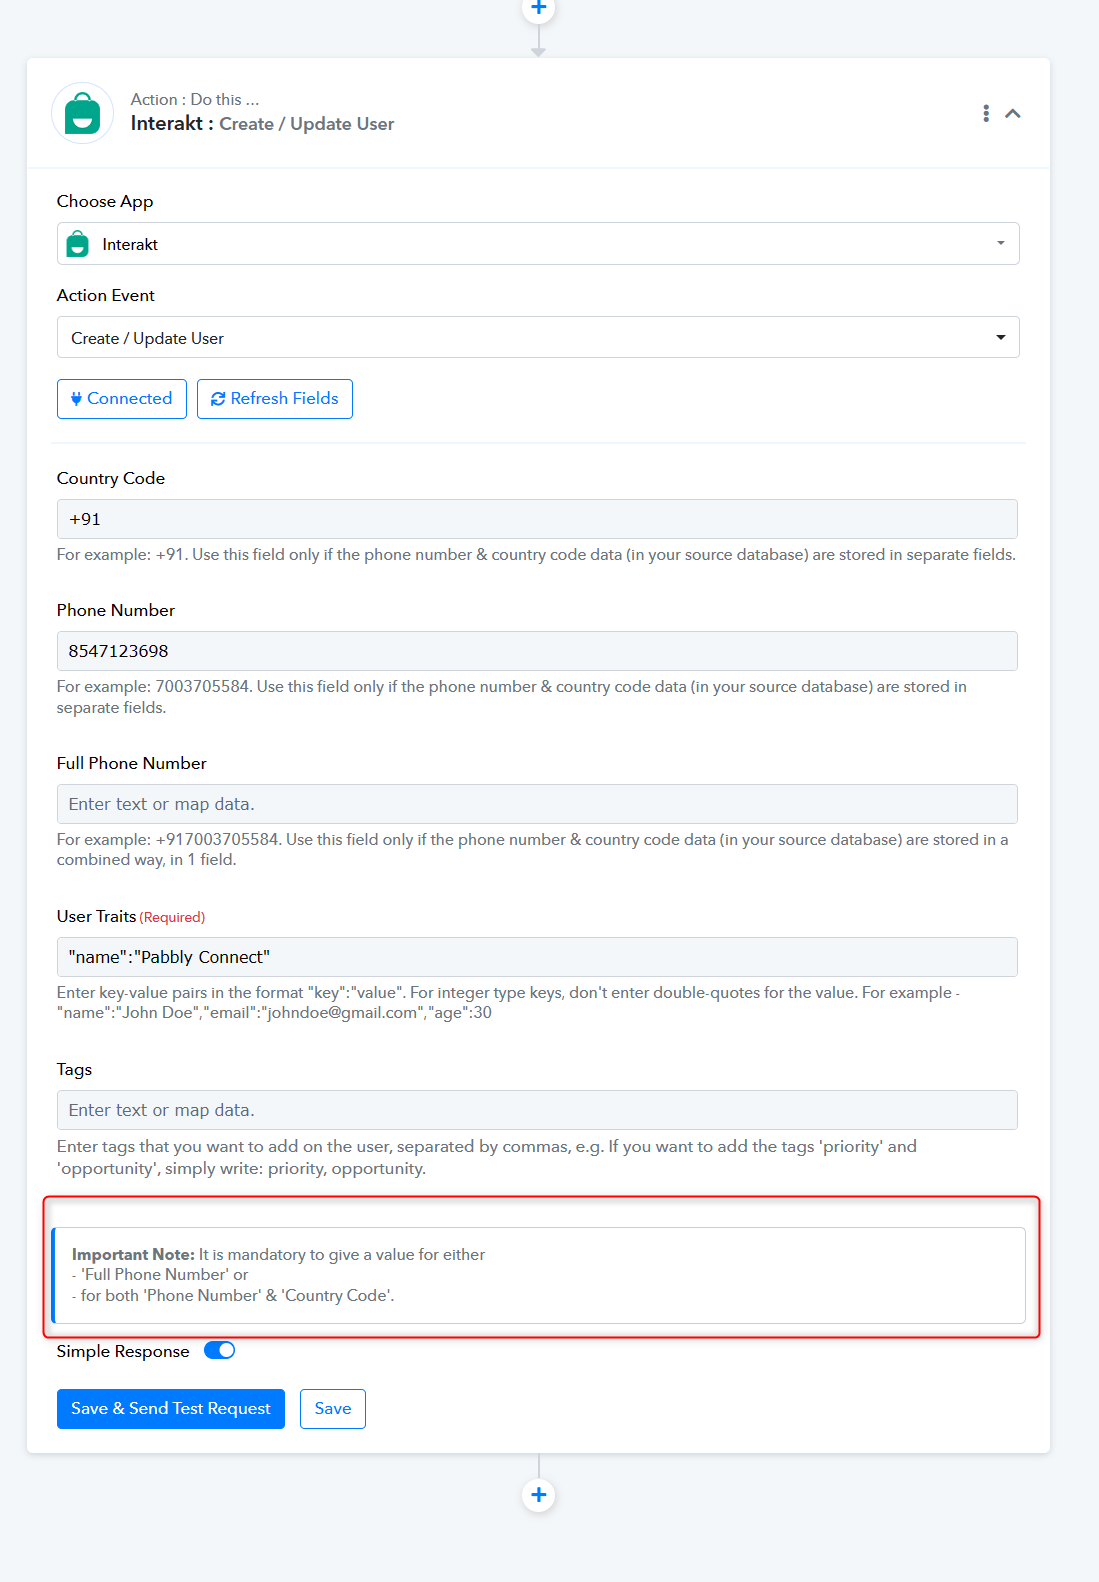Open the three-dot action options menu
Image resolution: width=1099 pixels, height=1582 pixels.
coord(986,113)
